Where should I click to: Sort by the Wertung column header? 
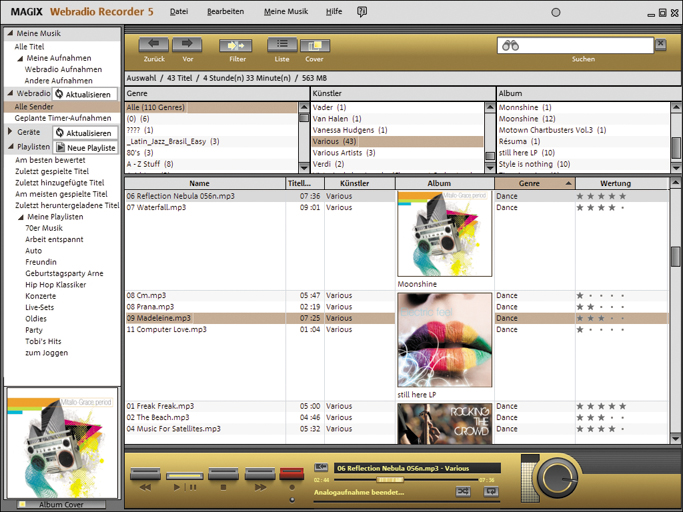click(x=621, y=183)
